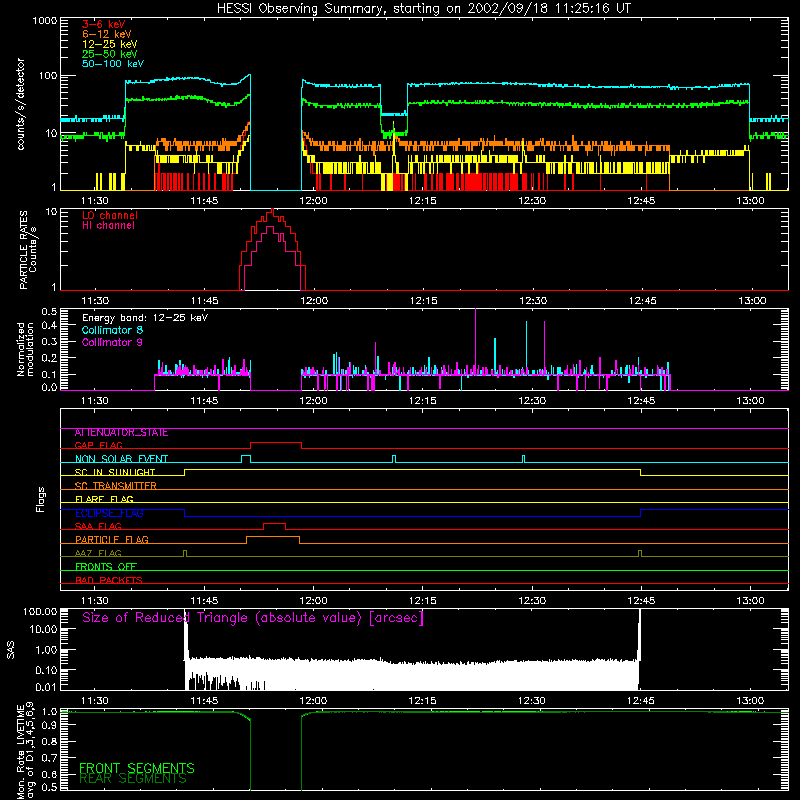Click the 'counts/s/detector' y-axis label
800x800 pixels.
point(21,104)
